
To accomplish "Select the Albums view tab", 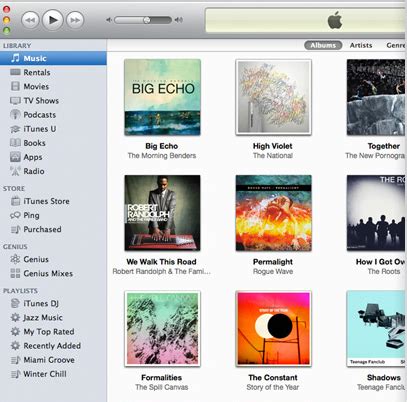I will tap(323, 45).
